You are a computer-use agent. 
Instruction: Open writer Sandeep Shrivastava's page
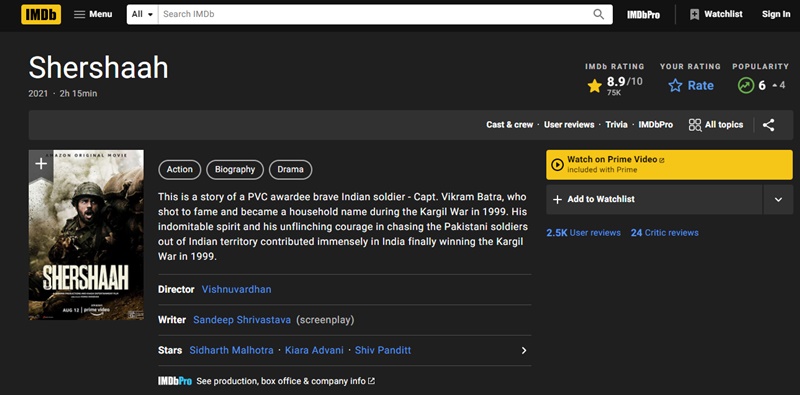click(242, 320)
